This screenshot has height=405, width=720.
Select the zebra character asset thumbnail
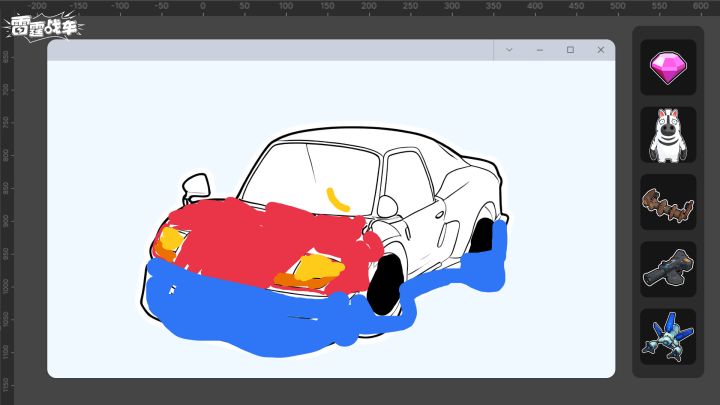pyautogui.click(x=668, y=135)
